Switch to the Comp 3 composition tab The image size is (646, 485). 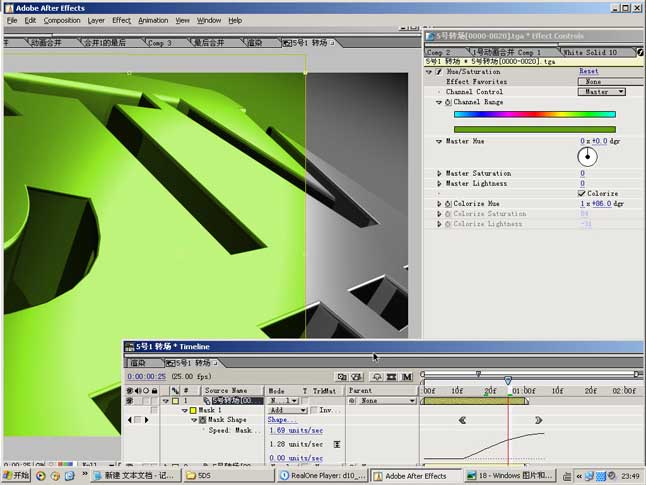(160, 42)
